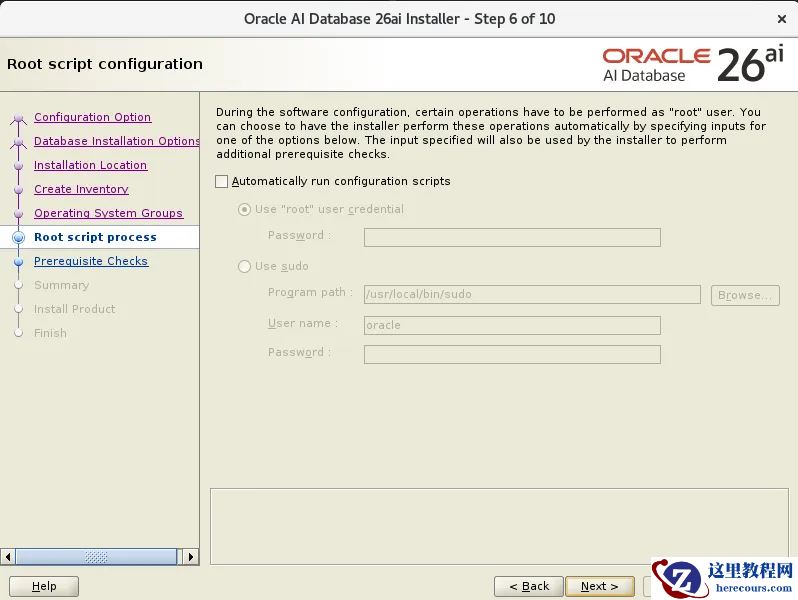Select the Use sudo radio button
Viewport: 798px width, 600px height.
pos(244,266)
